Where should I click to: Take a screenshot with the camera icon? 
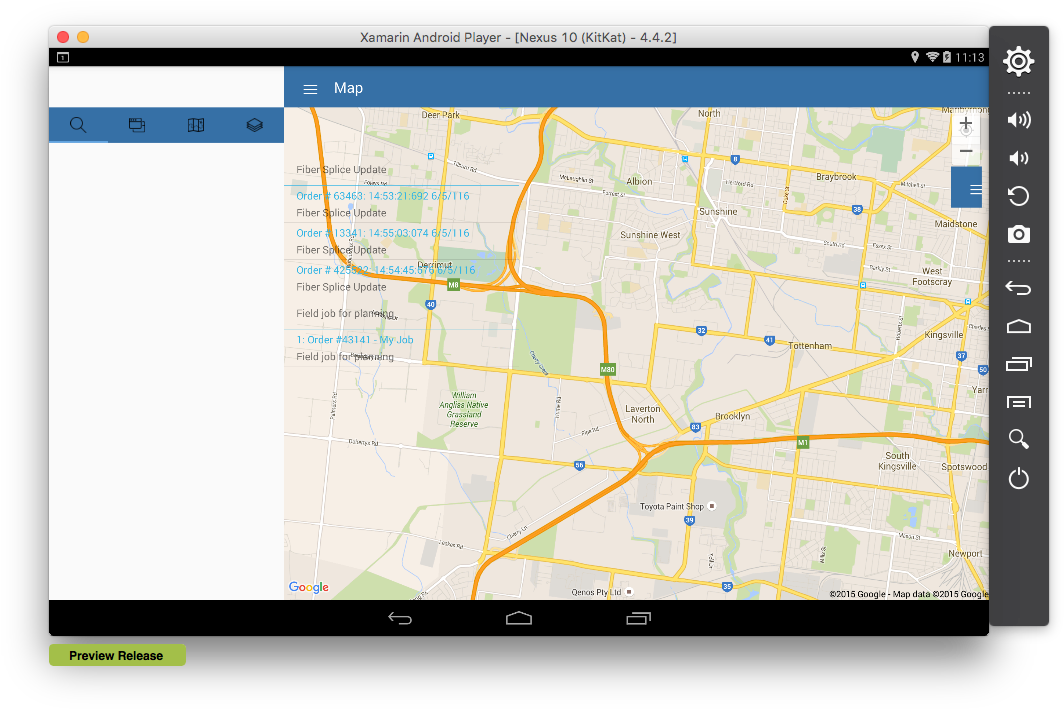tap(1018, 234)
